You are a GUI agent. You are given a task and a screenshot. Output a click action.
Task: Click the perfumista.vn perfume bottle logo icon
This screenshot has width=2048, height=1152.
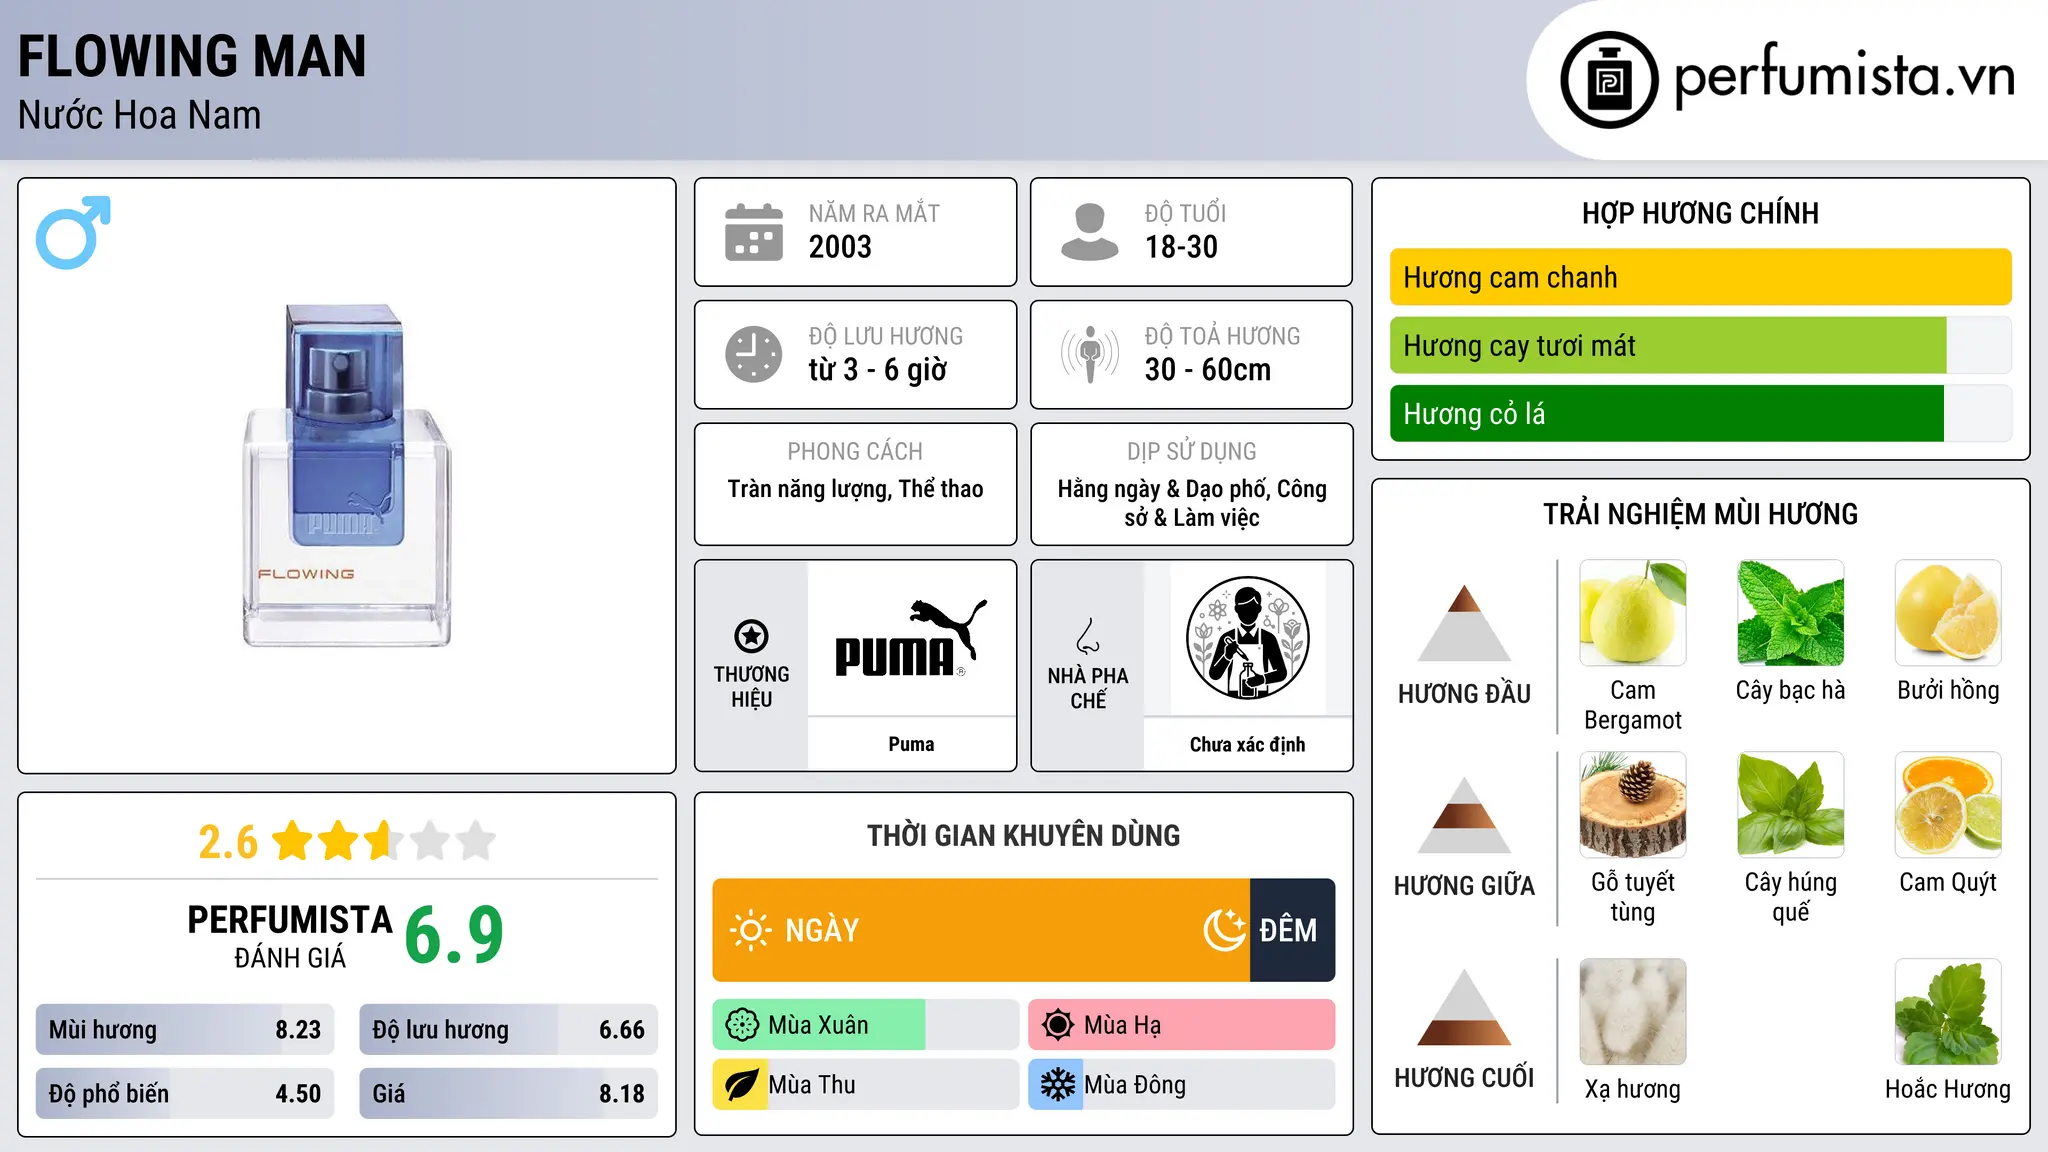point(1609,80)
